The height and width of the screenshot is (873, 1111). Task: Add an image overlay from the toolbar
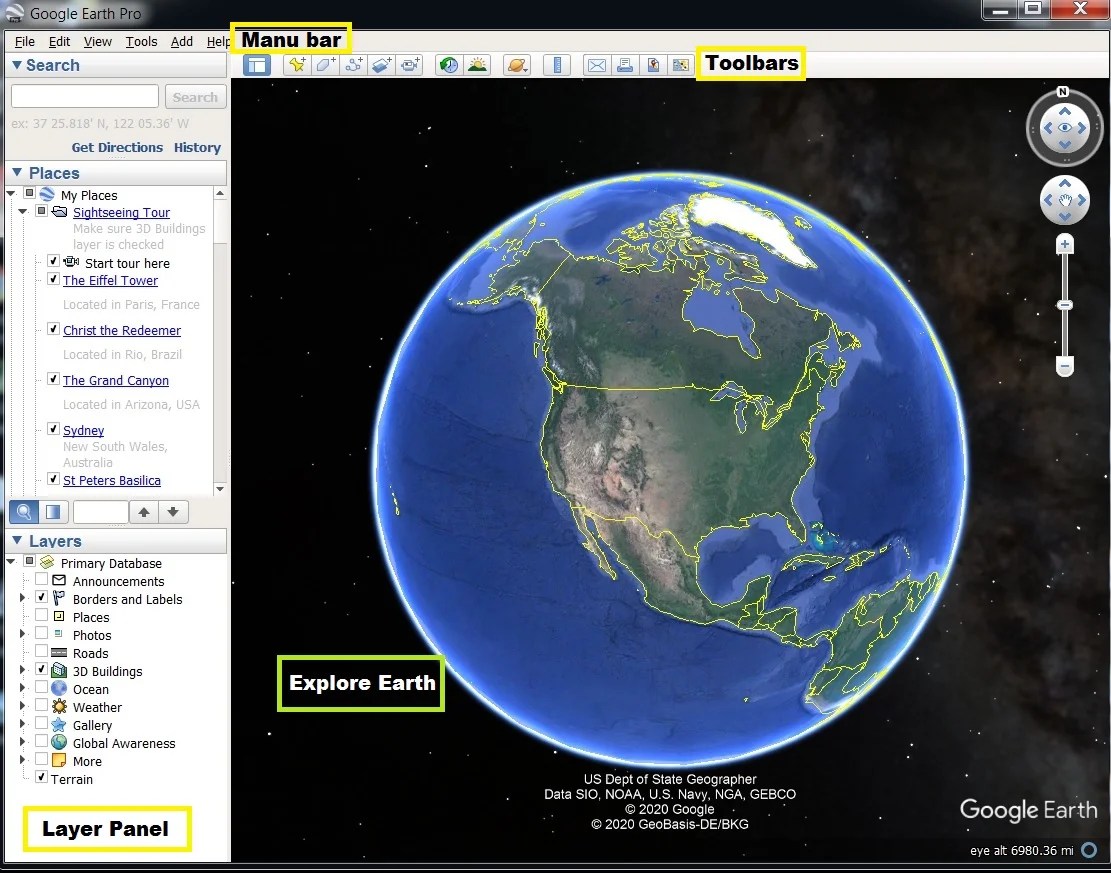pyautogui.click(x=381, y=65)
